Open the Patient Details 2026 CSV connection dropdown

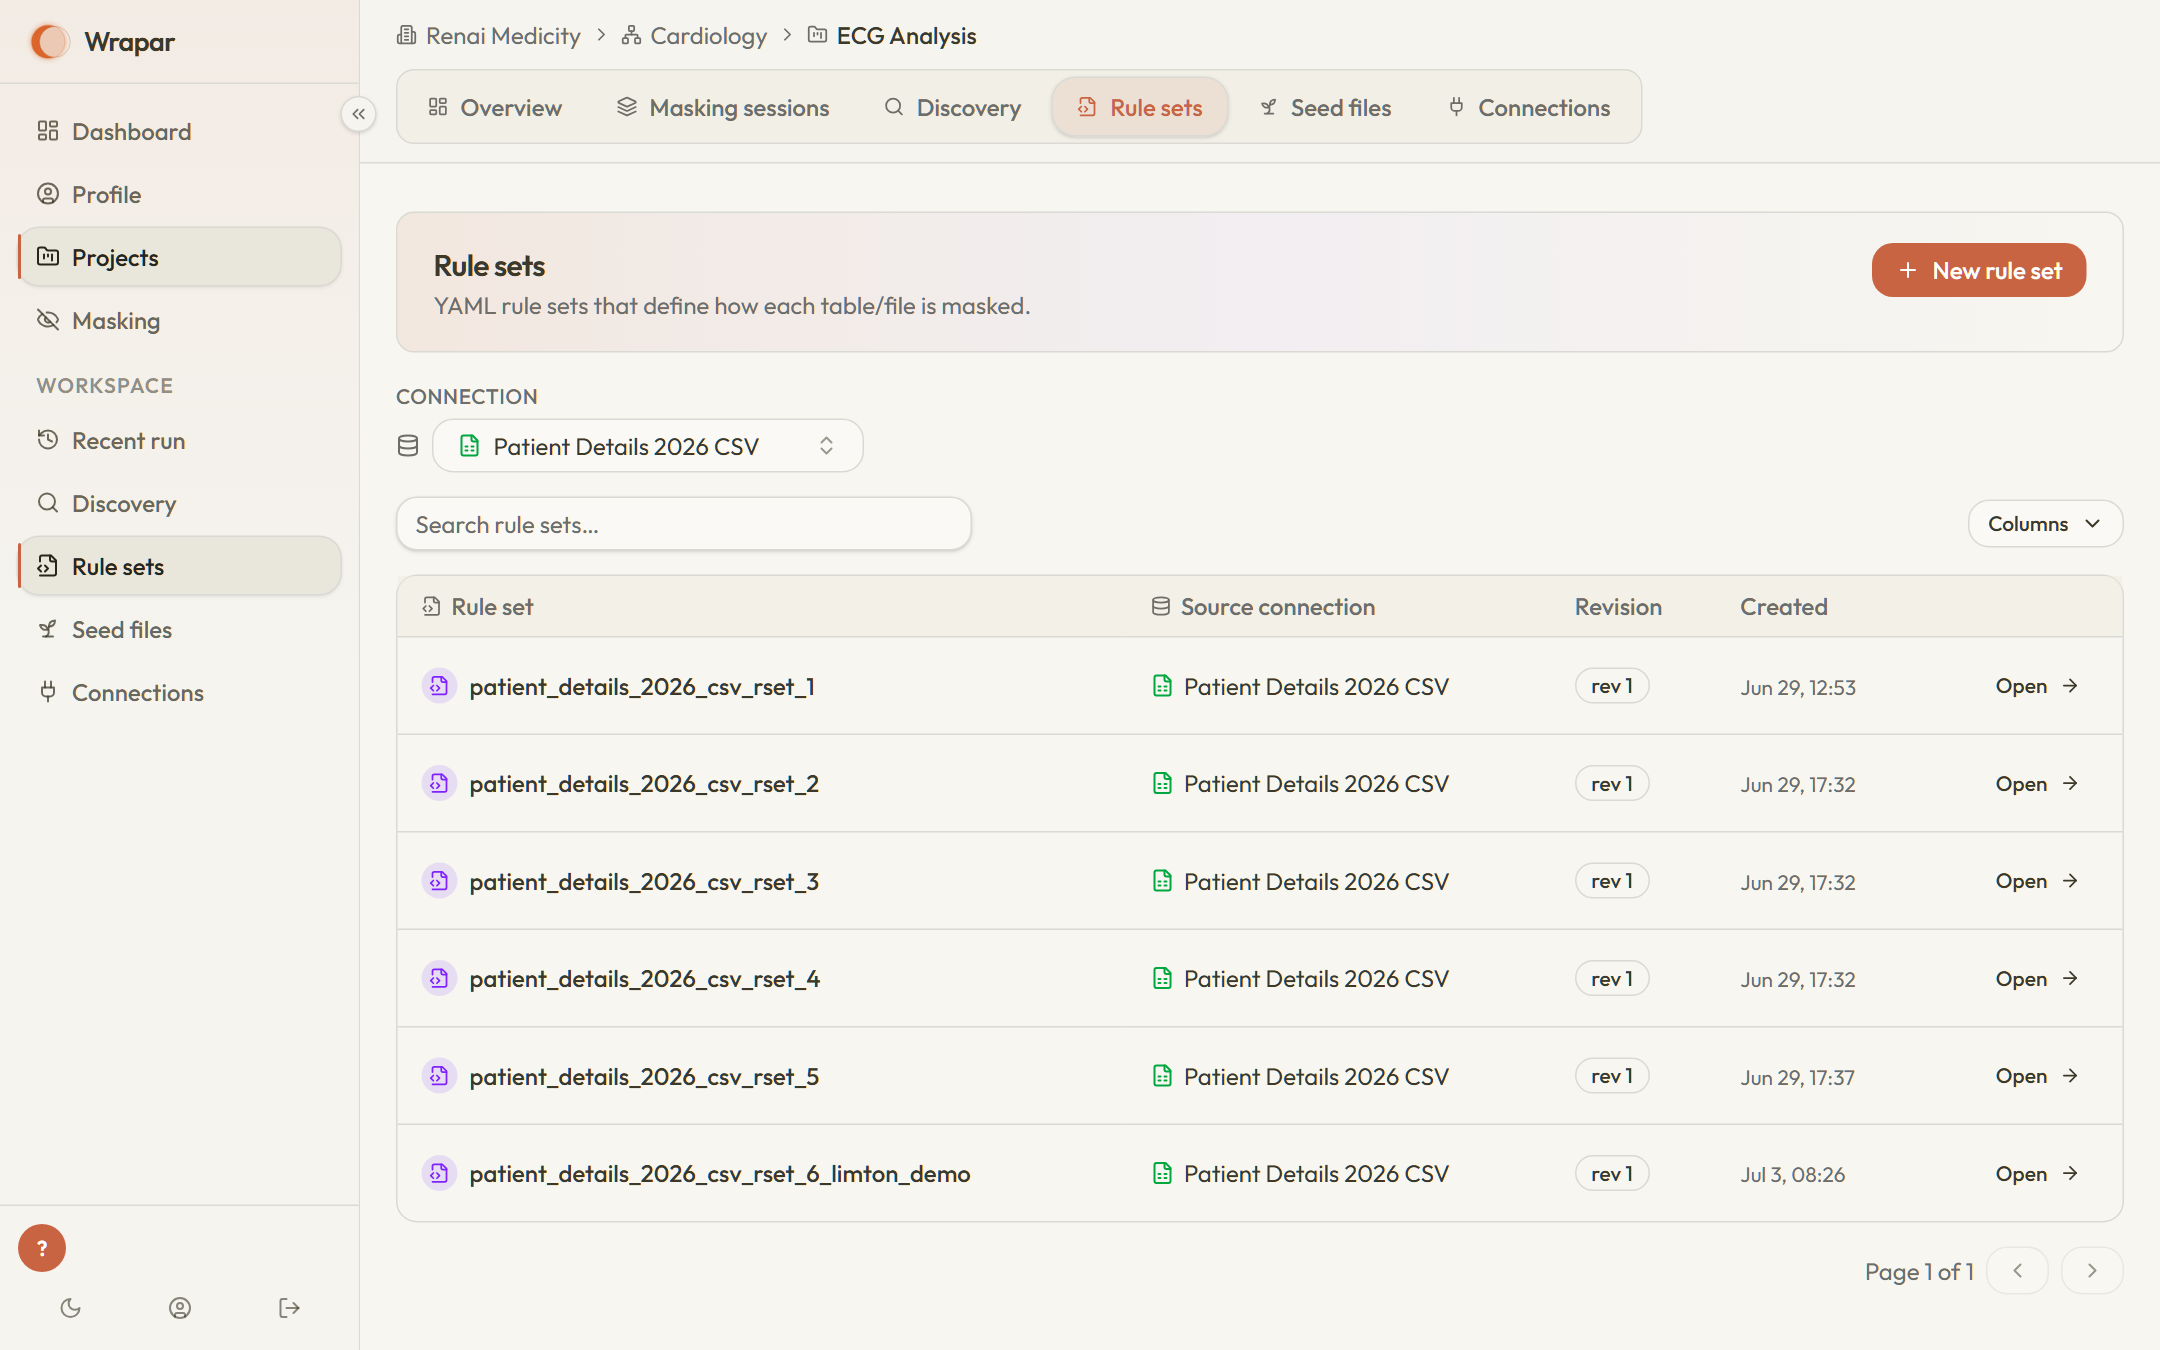click(x=648, y=446)
